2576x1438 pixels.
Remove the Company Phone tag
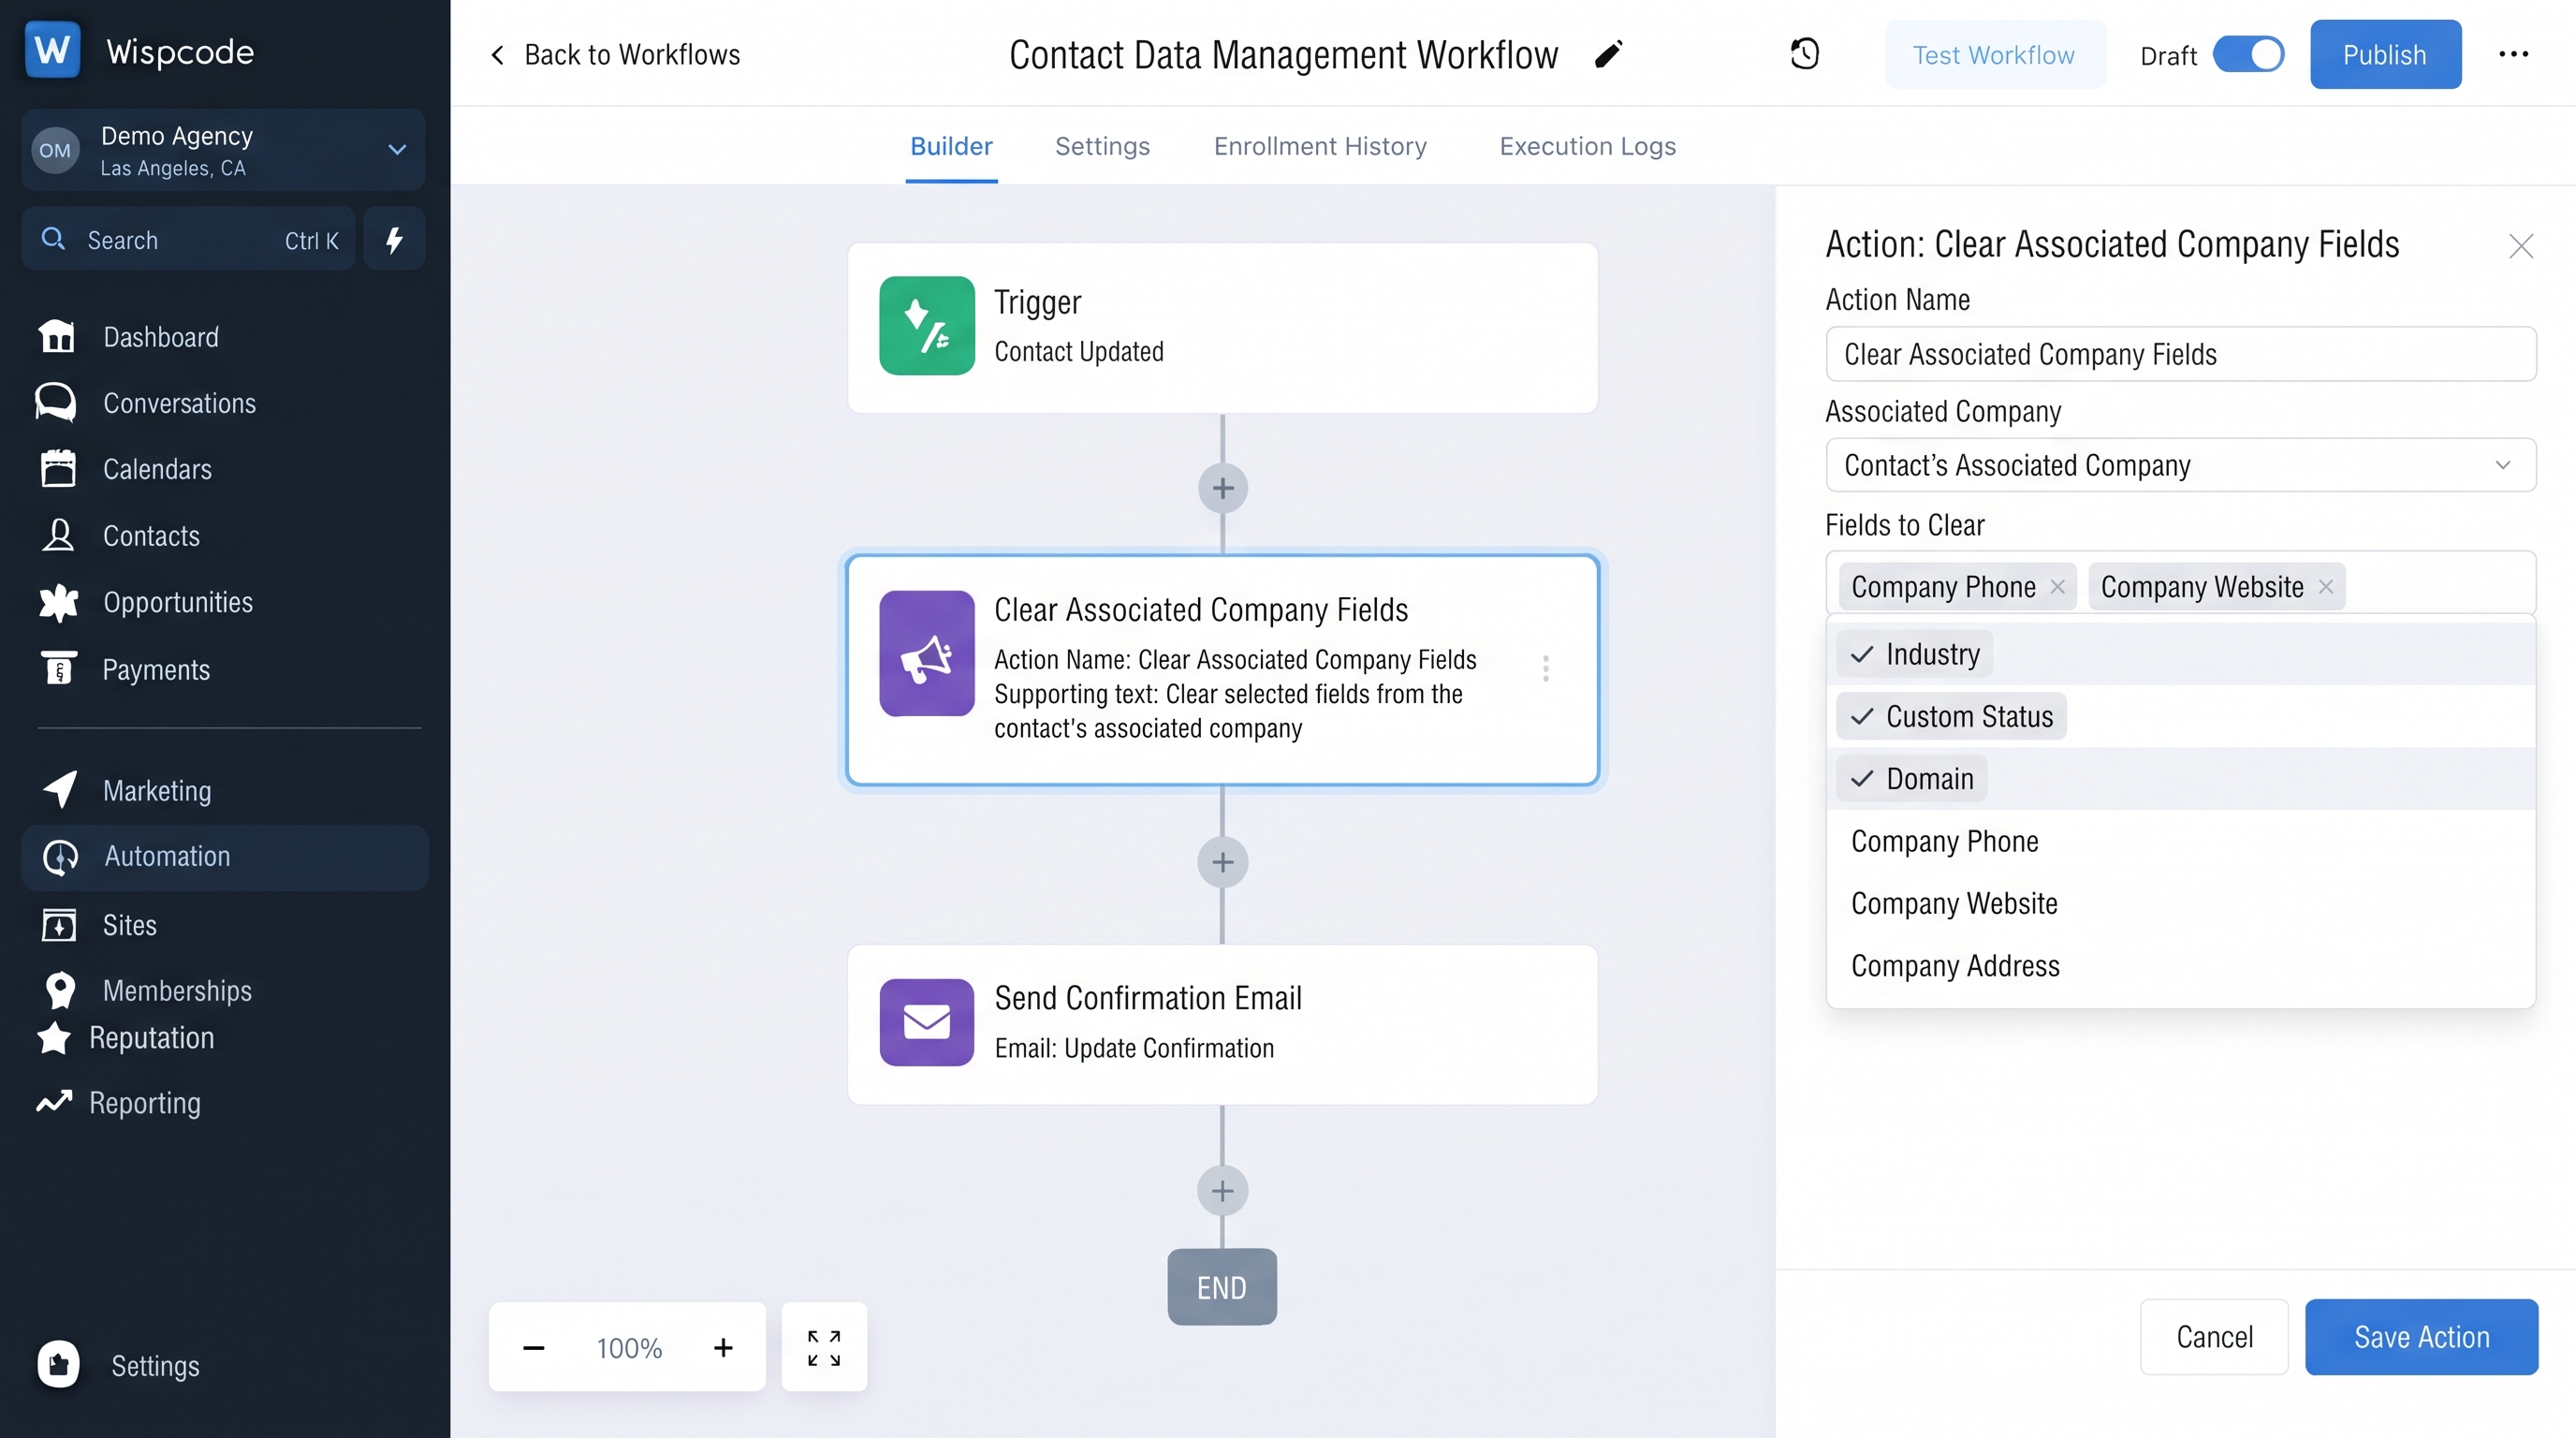click(x=2058, y=587)
